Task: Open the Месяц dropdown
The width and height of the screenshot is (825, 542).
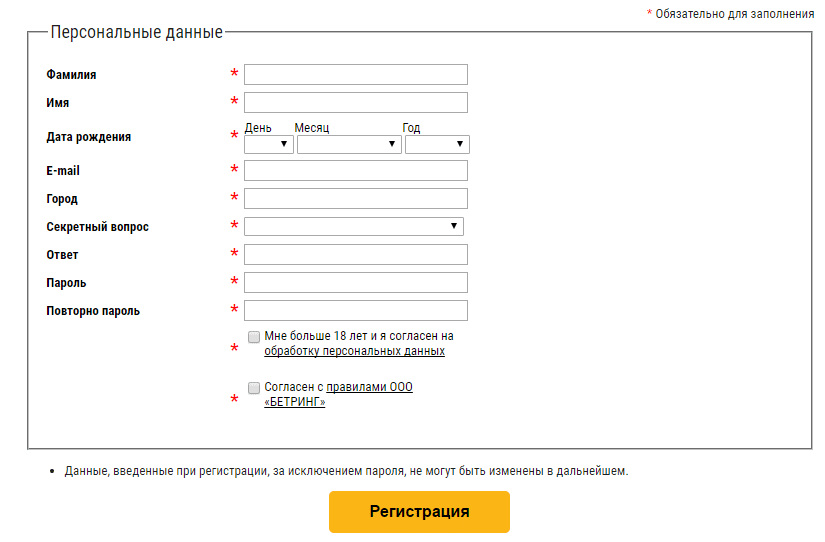Action: [349, 144]
